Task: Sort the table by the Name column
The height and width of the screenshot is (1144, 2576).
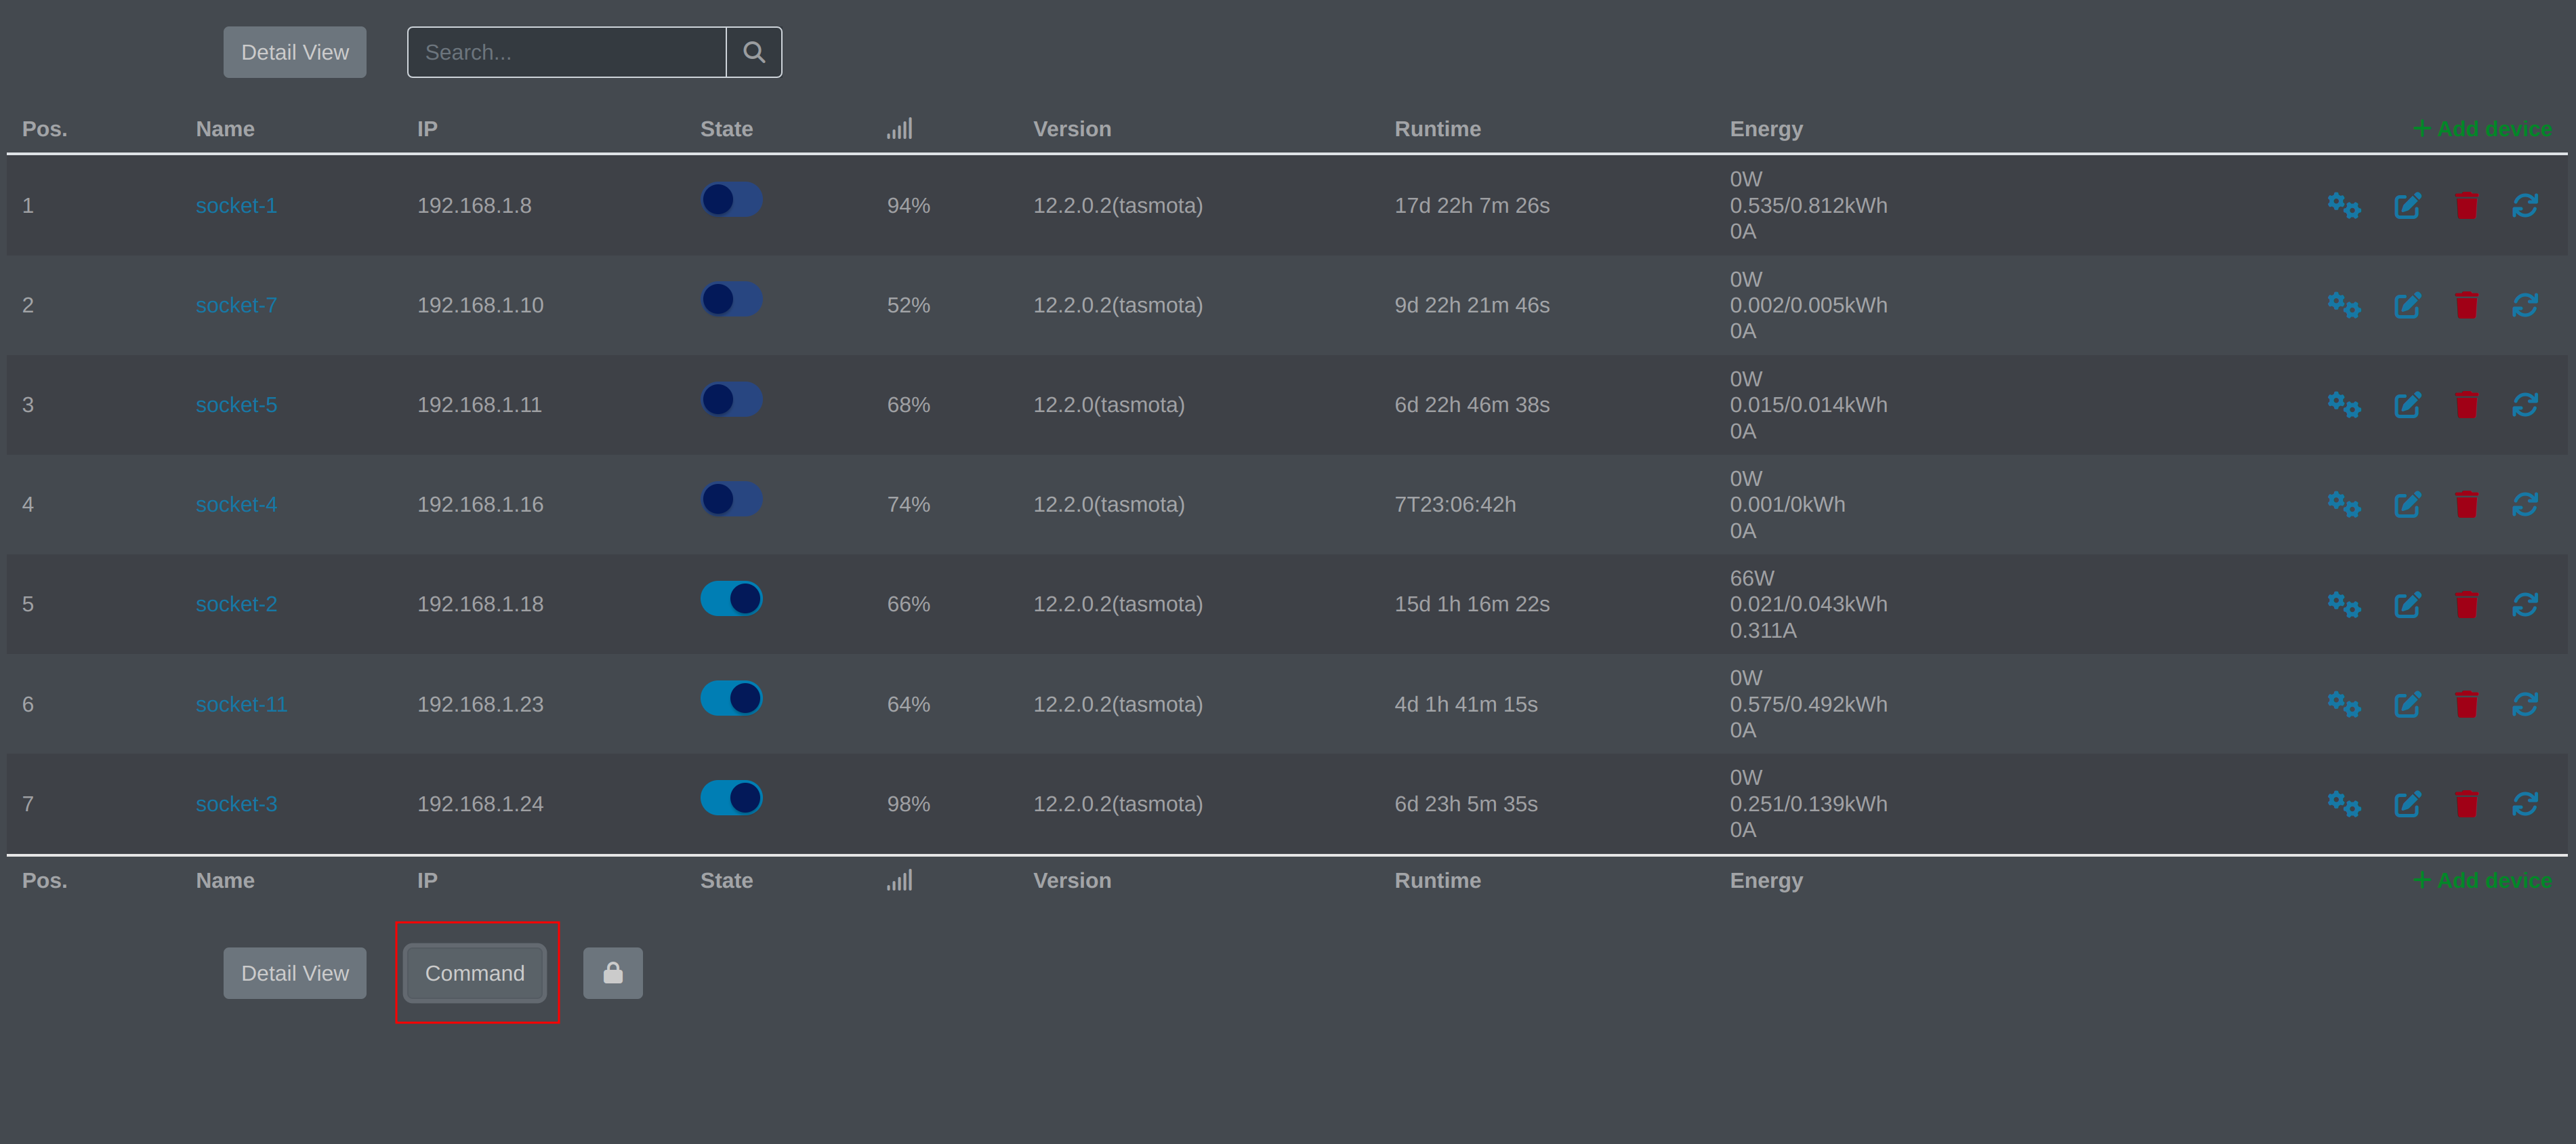Action: coord(225,128)
